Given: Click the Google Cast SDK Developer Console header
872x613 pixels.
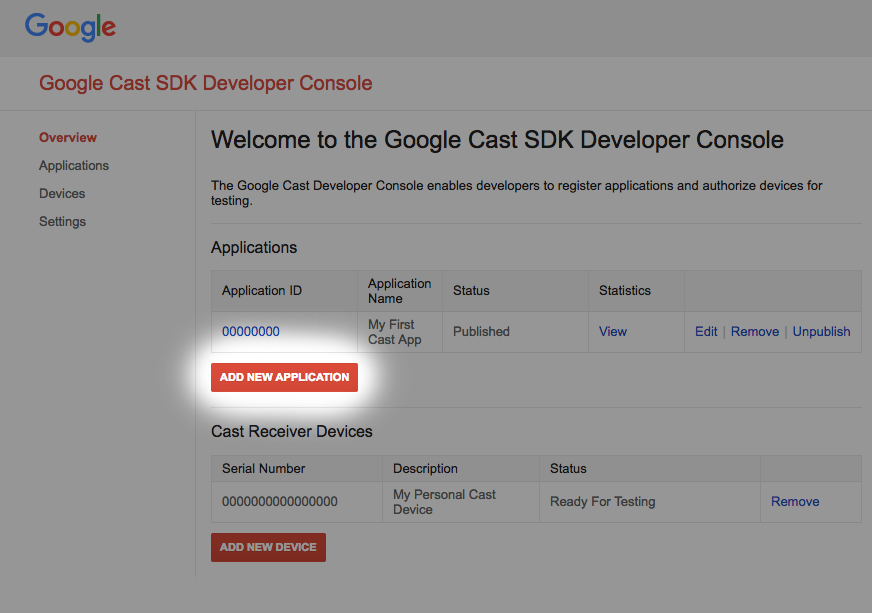Looking at the screenshot, I should pos(205,83).
